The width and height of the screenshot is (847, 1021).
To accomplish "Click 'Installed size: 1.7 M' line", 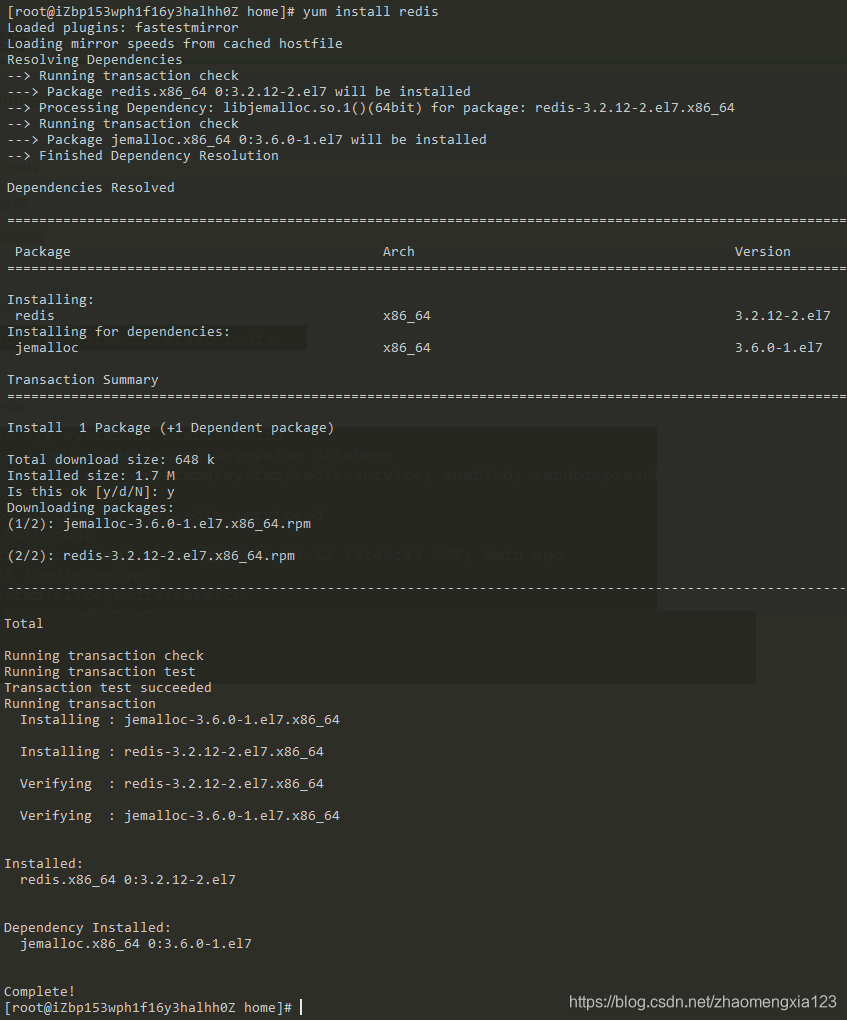I will pyautogui.click(x=90, y=476).
